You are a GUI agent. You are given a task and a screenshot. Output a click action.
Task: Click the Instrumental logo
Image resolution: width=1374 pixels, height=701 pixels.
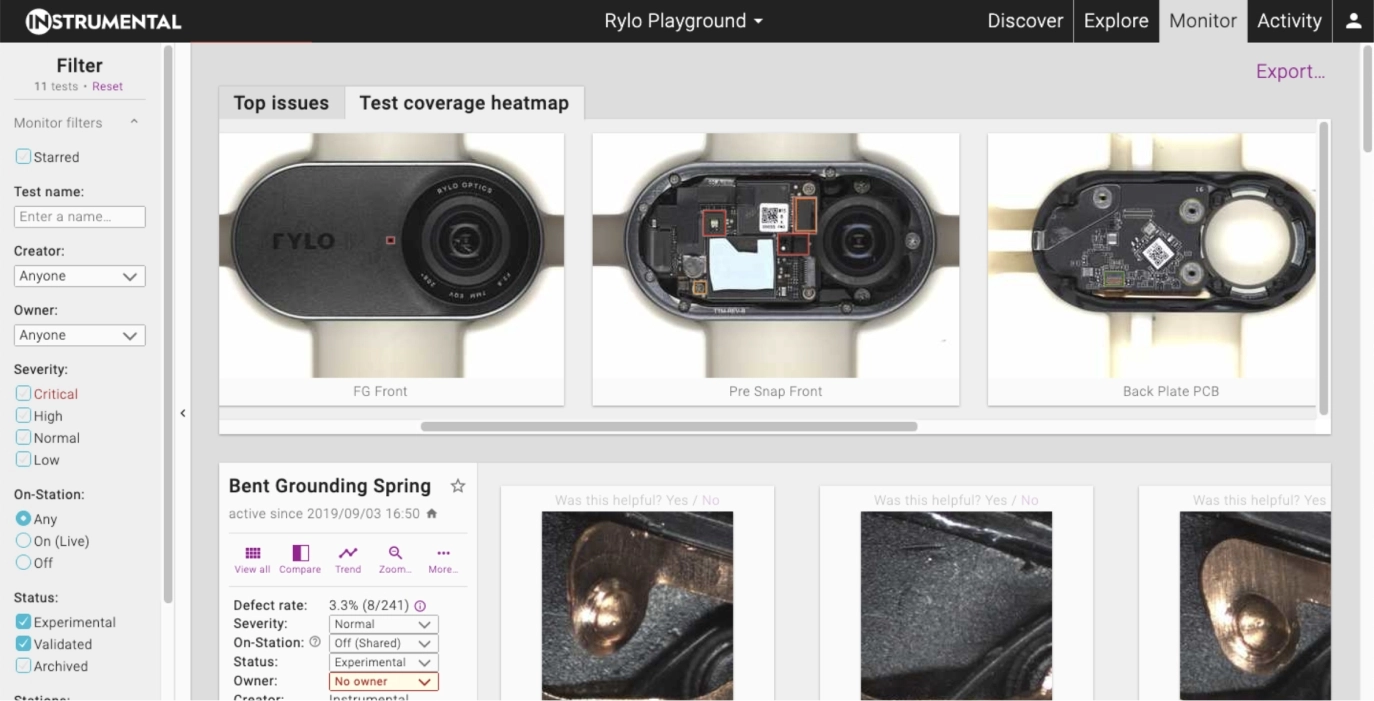[104, 21]
